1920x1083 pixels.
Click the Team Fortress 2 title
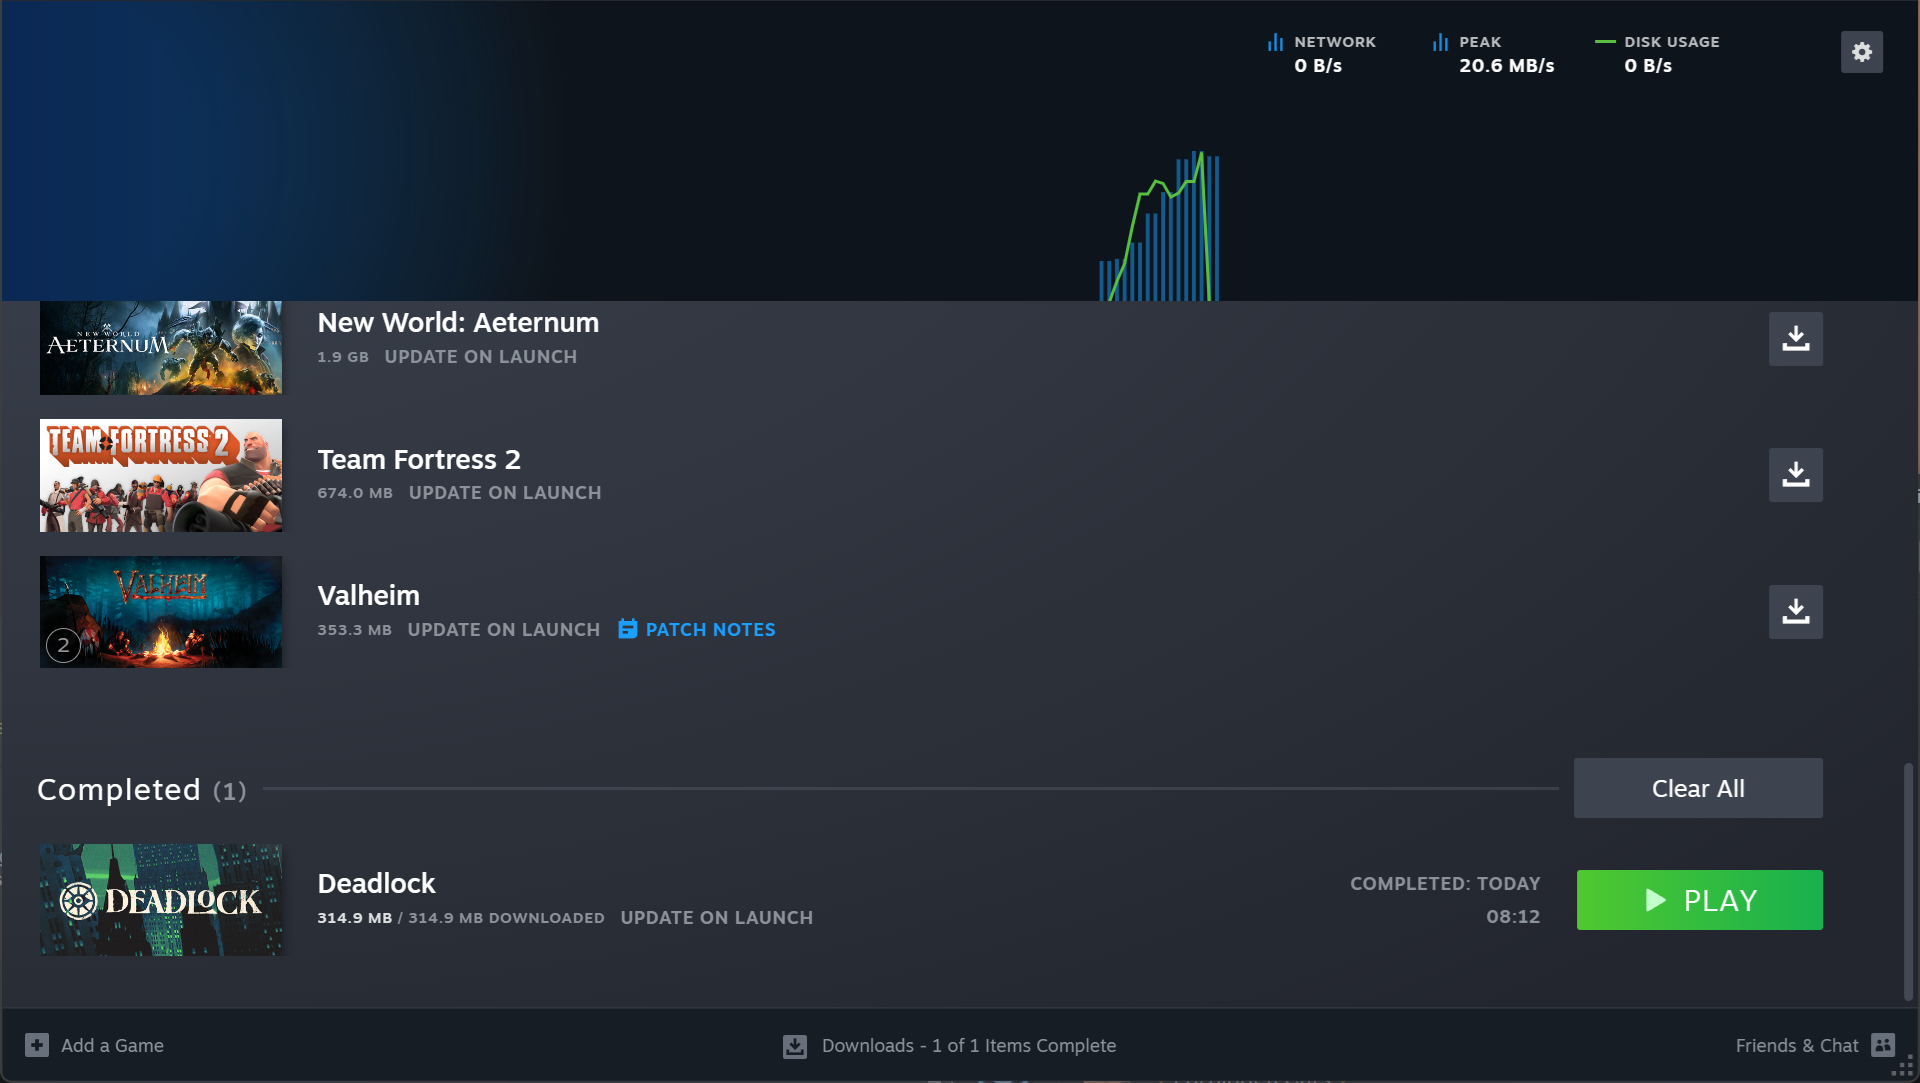(419, 459)
